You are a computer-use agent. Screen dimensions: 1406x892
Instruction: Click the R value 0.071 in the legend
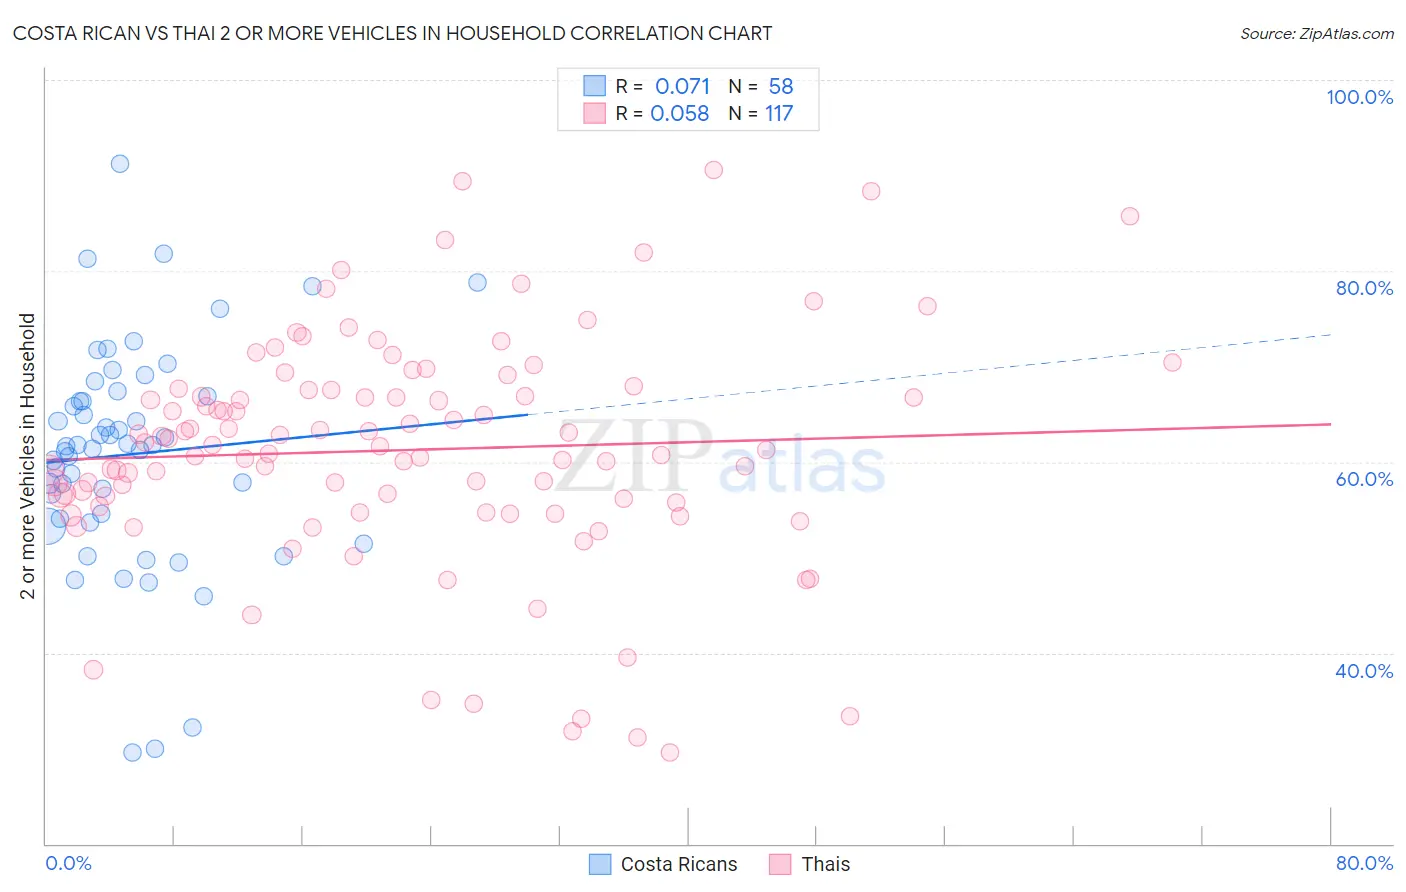tap(682, 86)
